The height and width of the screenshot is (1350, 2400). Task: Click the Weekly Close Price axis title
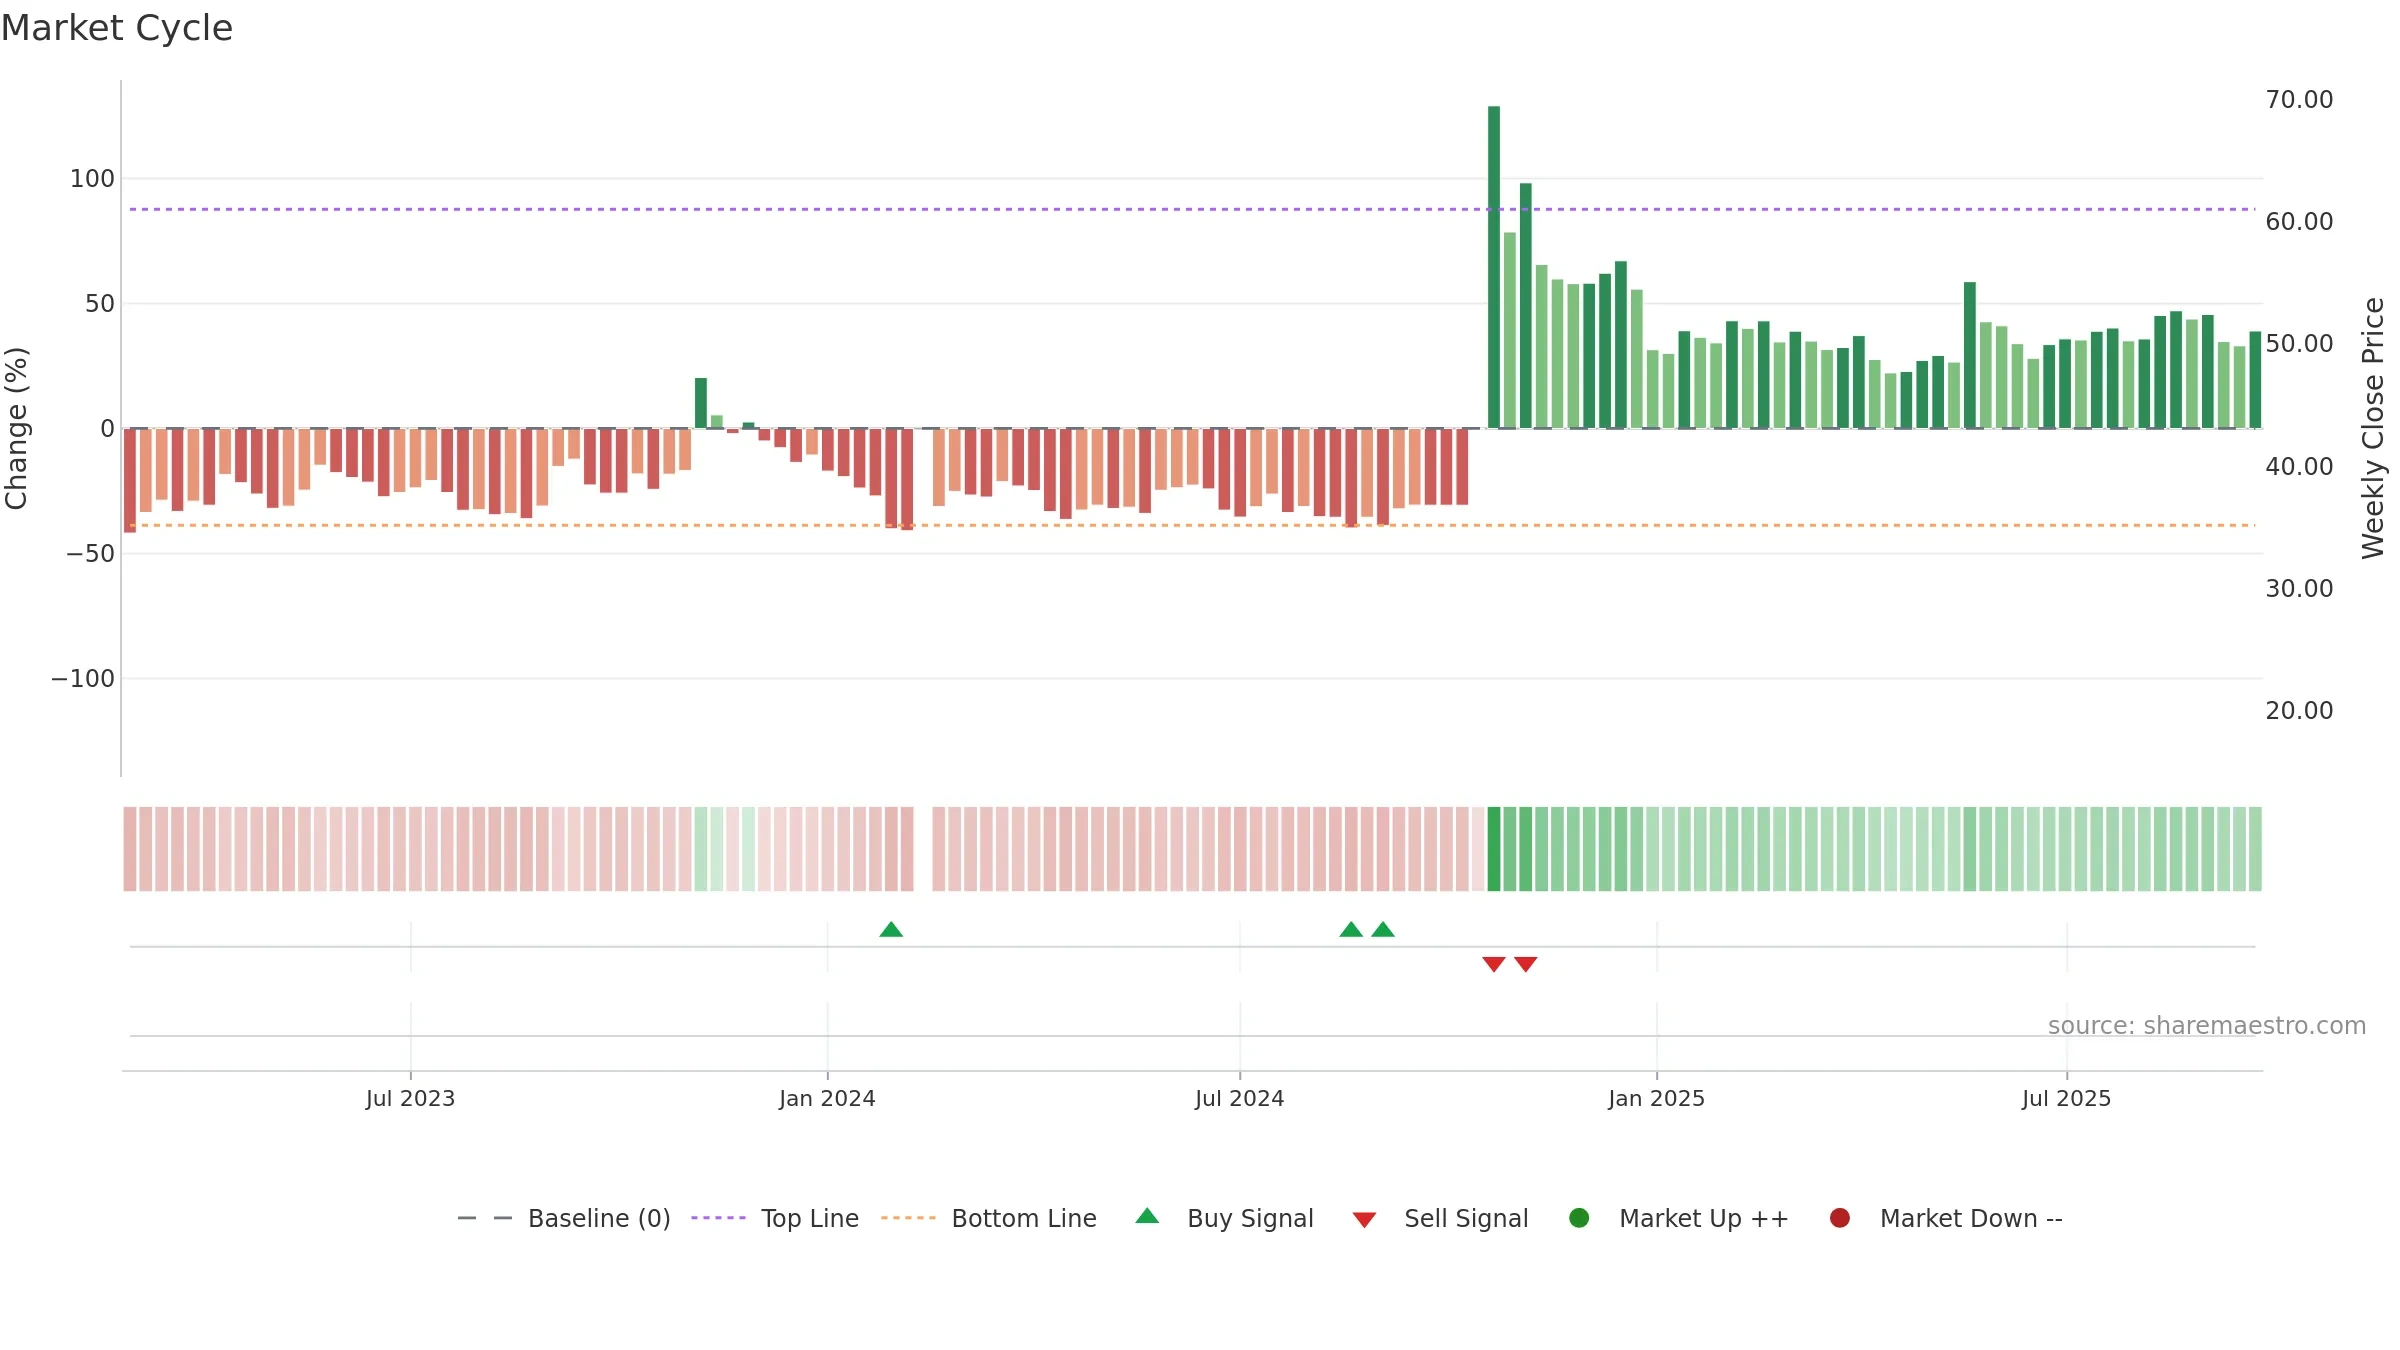tap(2373, 428)
